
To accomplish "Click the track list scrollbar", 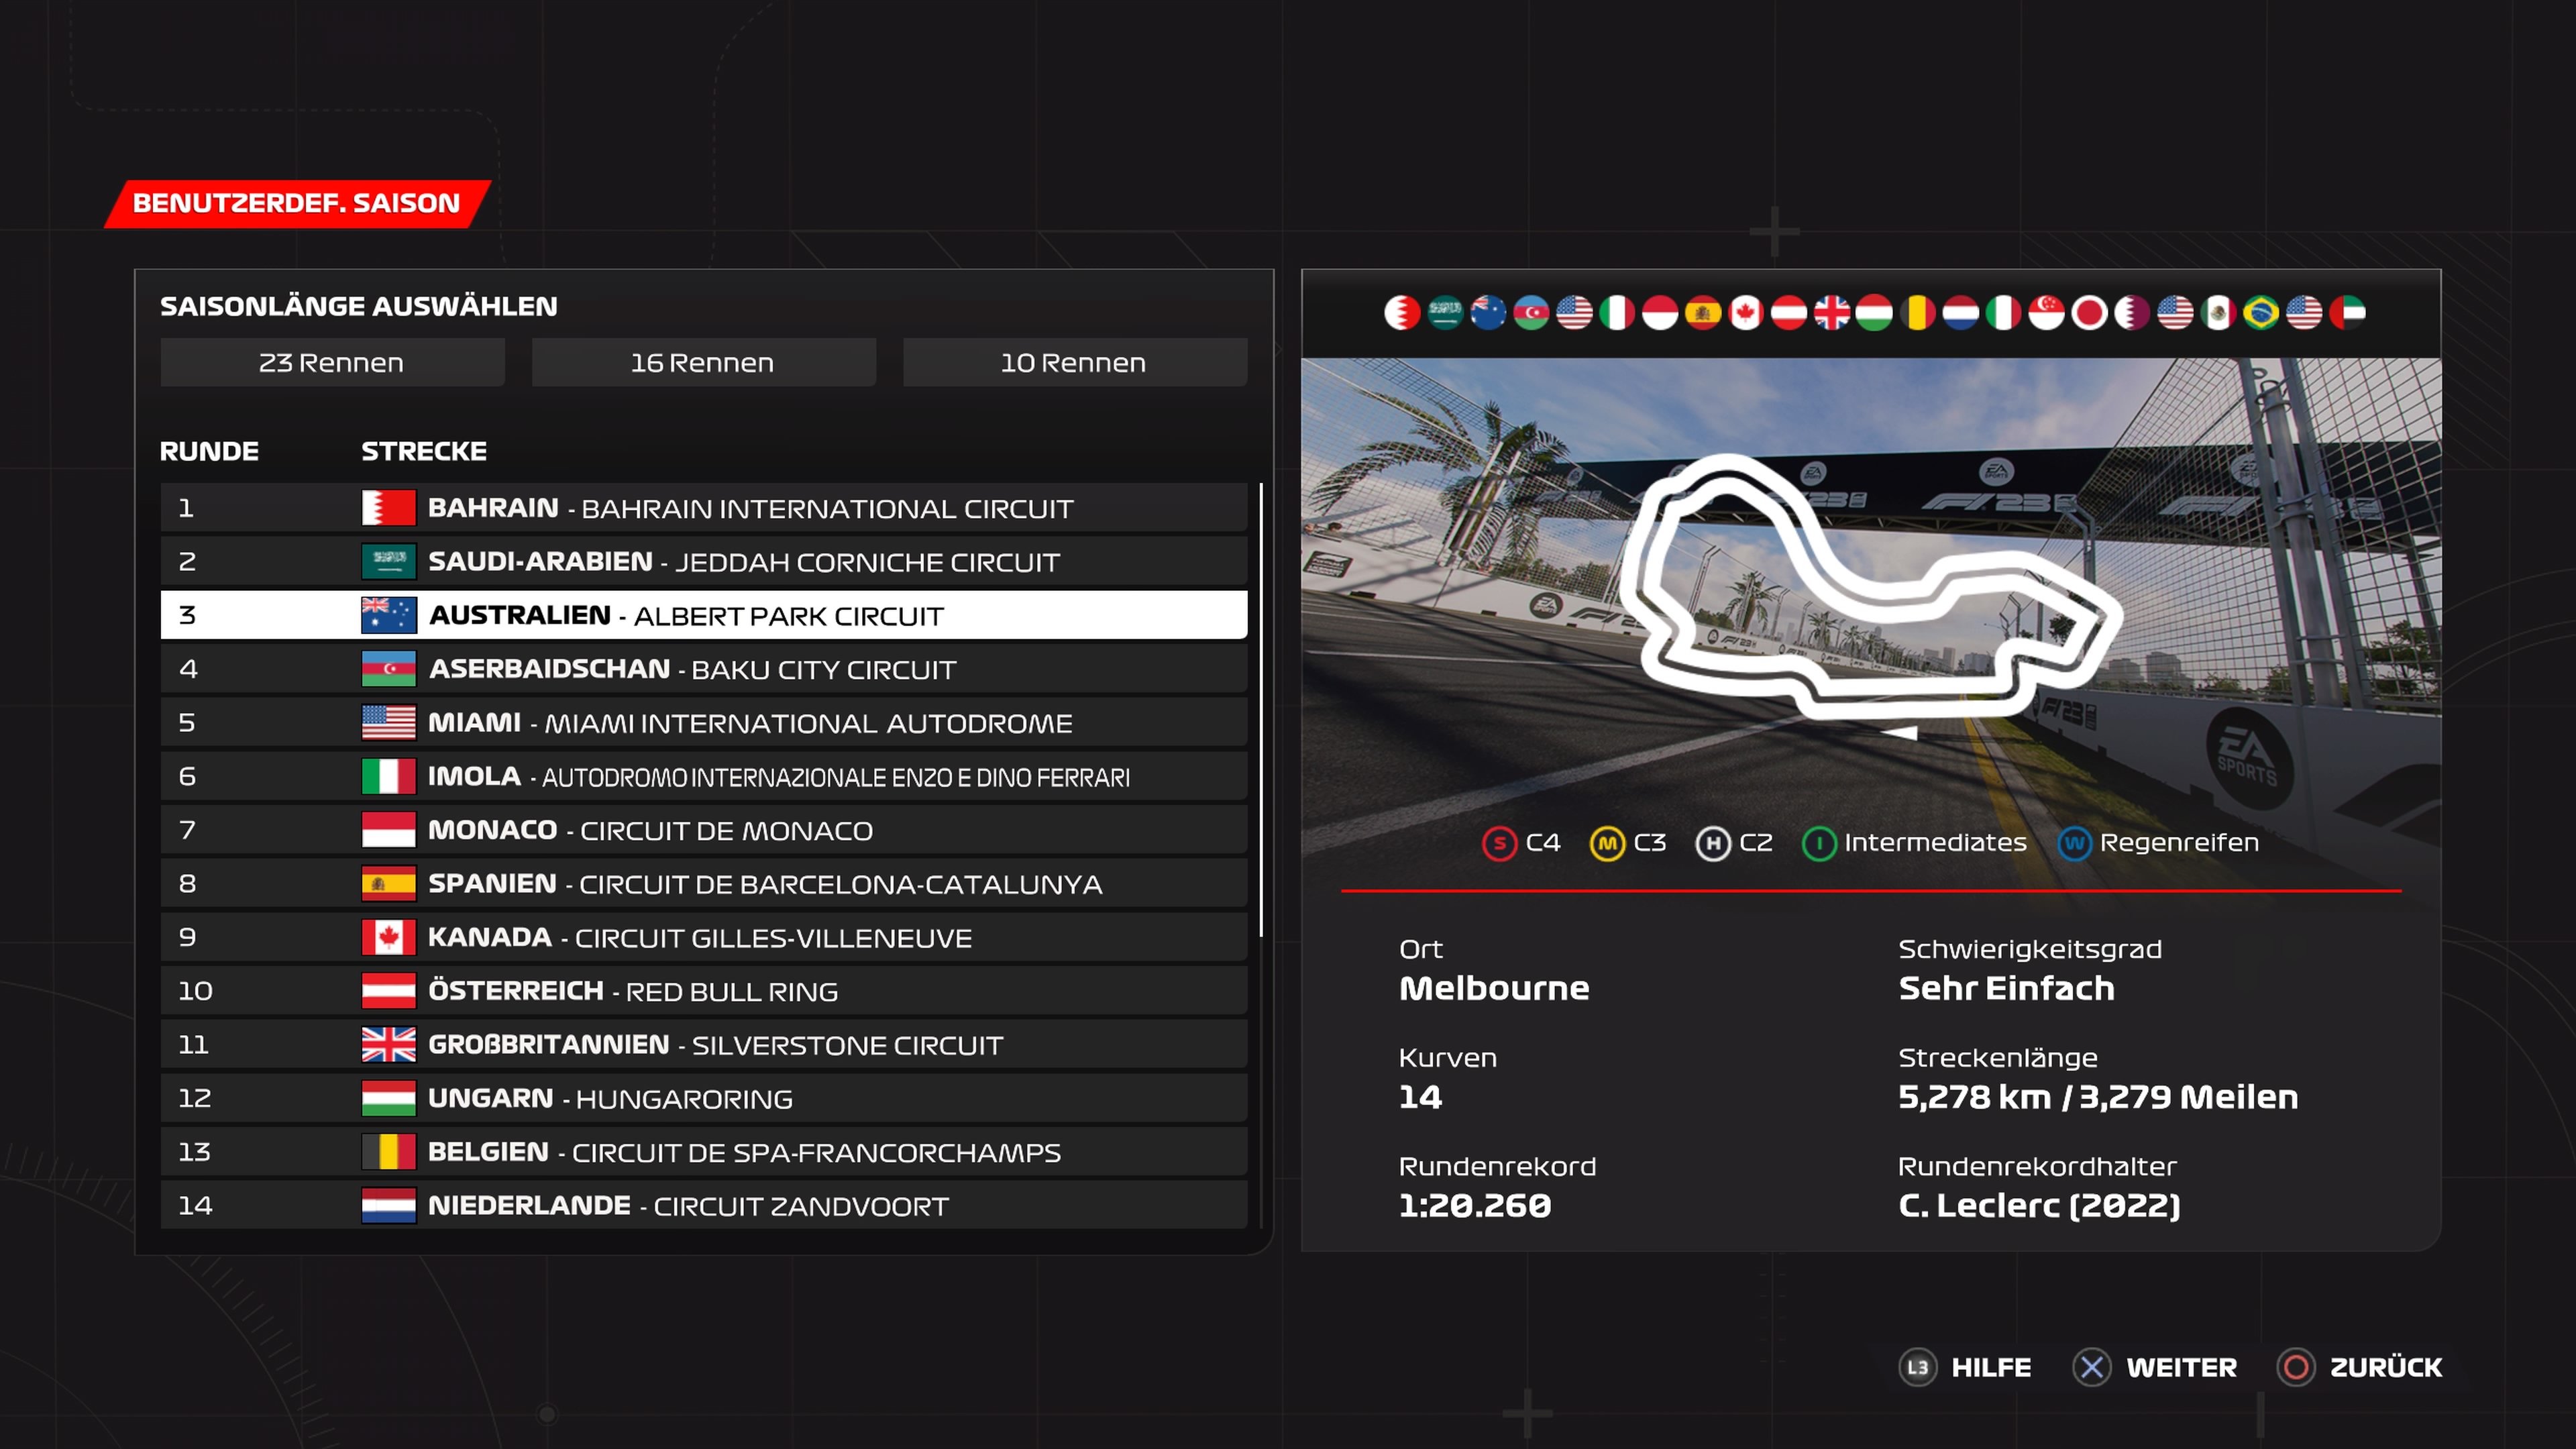I will (1261, 710).
